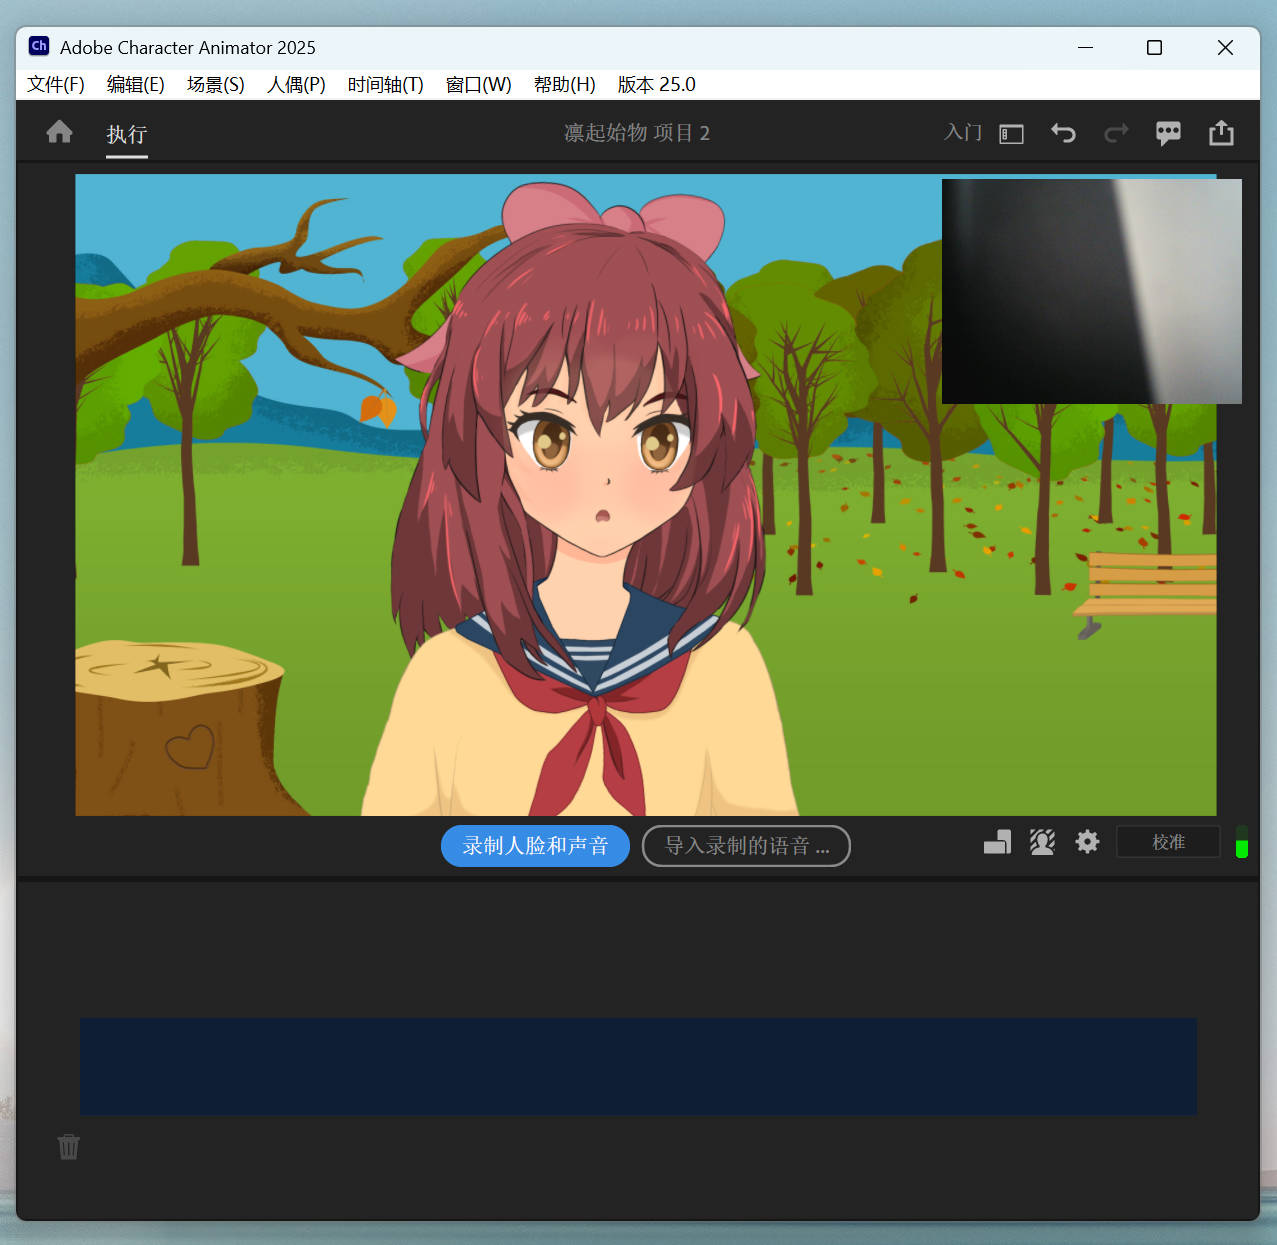Click the webcam preview thumbnail
Screen dimensions: 1277x1245
(1092, 291)
